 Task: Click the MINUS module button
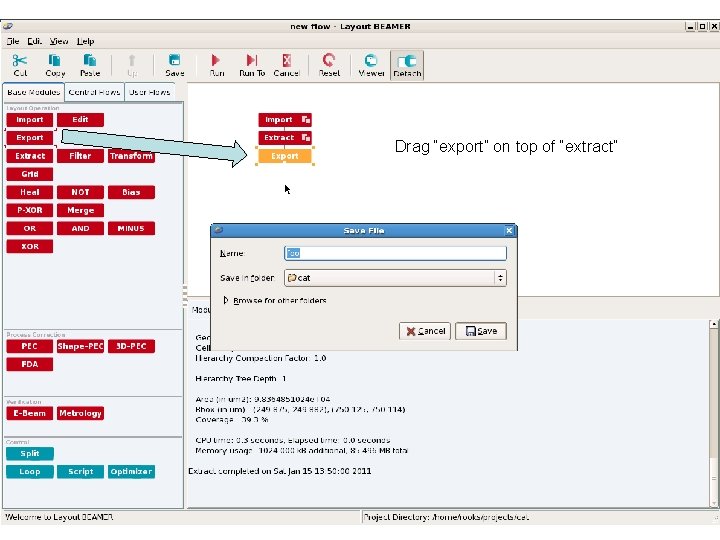click(131, 228)
